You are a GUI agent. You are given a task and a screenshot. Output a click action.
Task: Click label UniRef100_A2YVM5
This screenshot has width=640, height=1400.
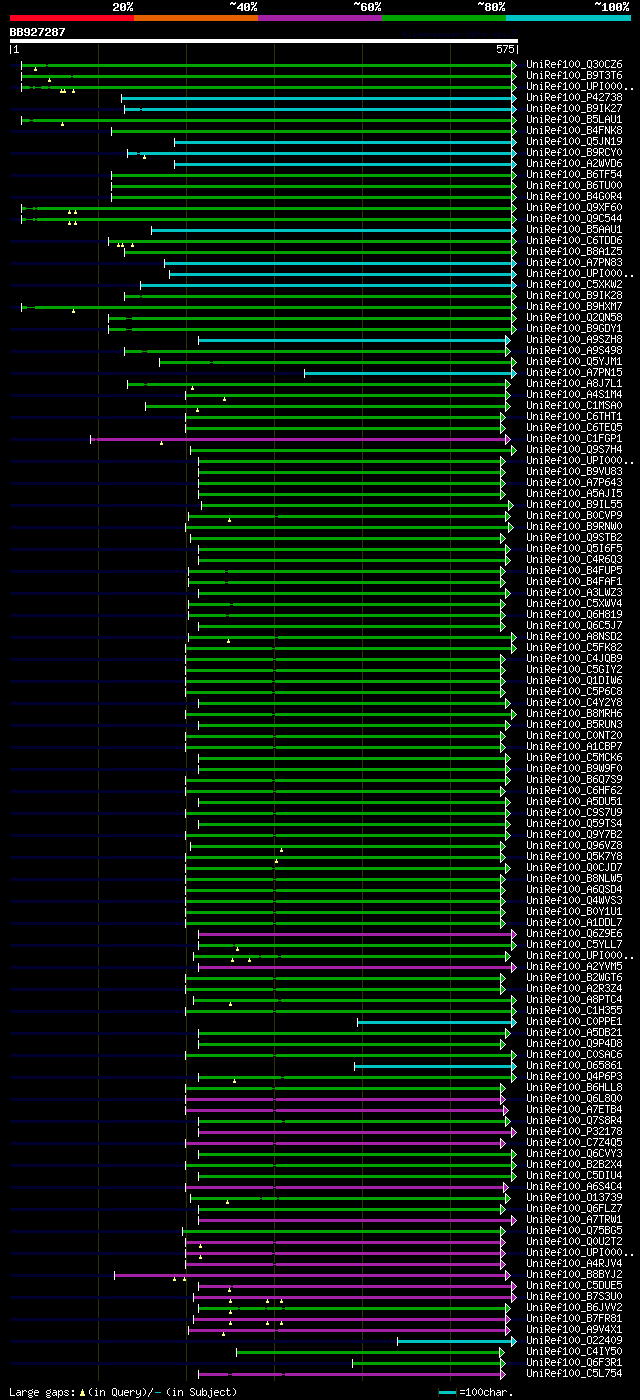[574, 967]
